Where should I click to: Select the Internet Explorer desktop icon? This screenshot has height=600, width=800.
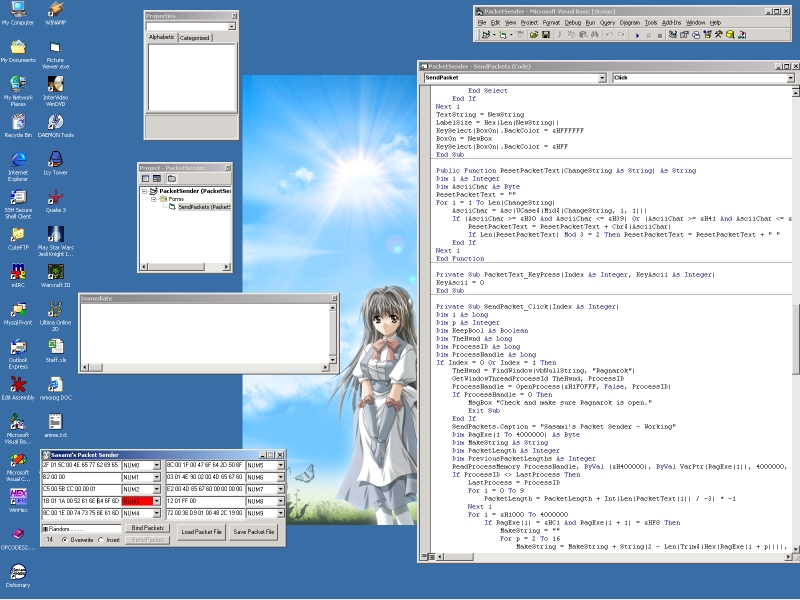click(x=18, y=166)
